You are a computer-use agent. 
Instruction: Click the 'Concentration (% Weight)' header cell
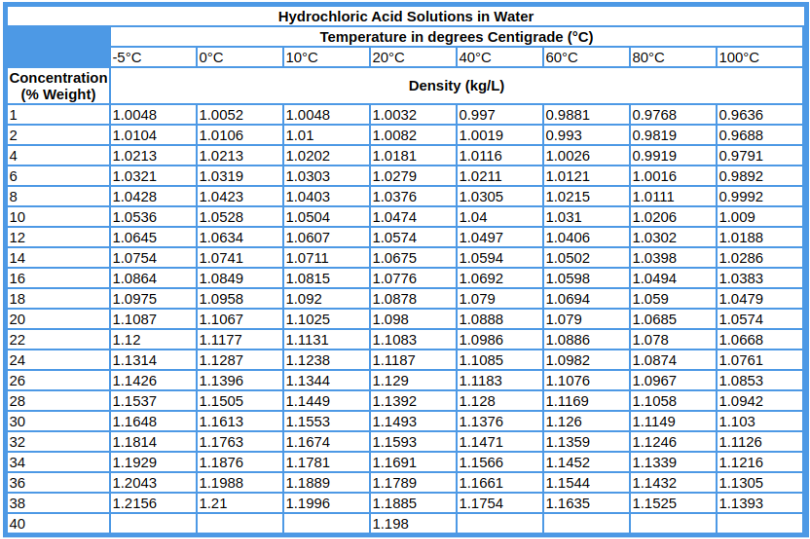58,86
